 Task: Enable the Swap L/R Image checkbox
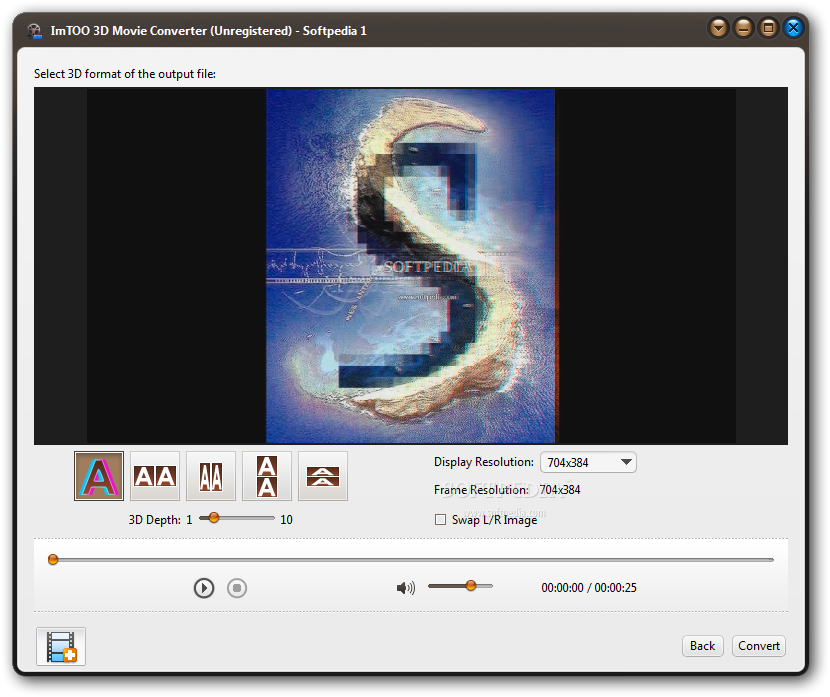(x=440, y=520)
